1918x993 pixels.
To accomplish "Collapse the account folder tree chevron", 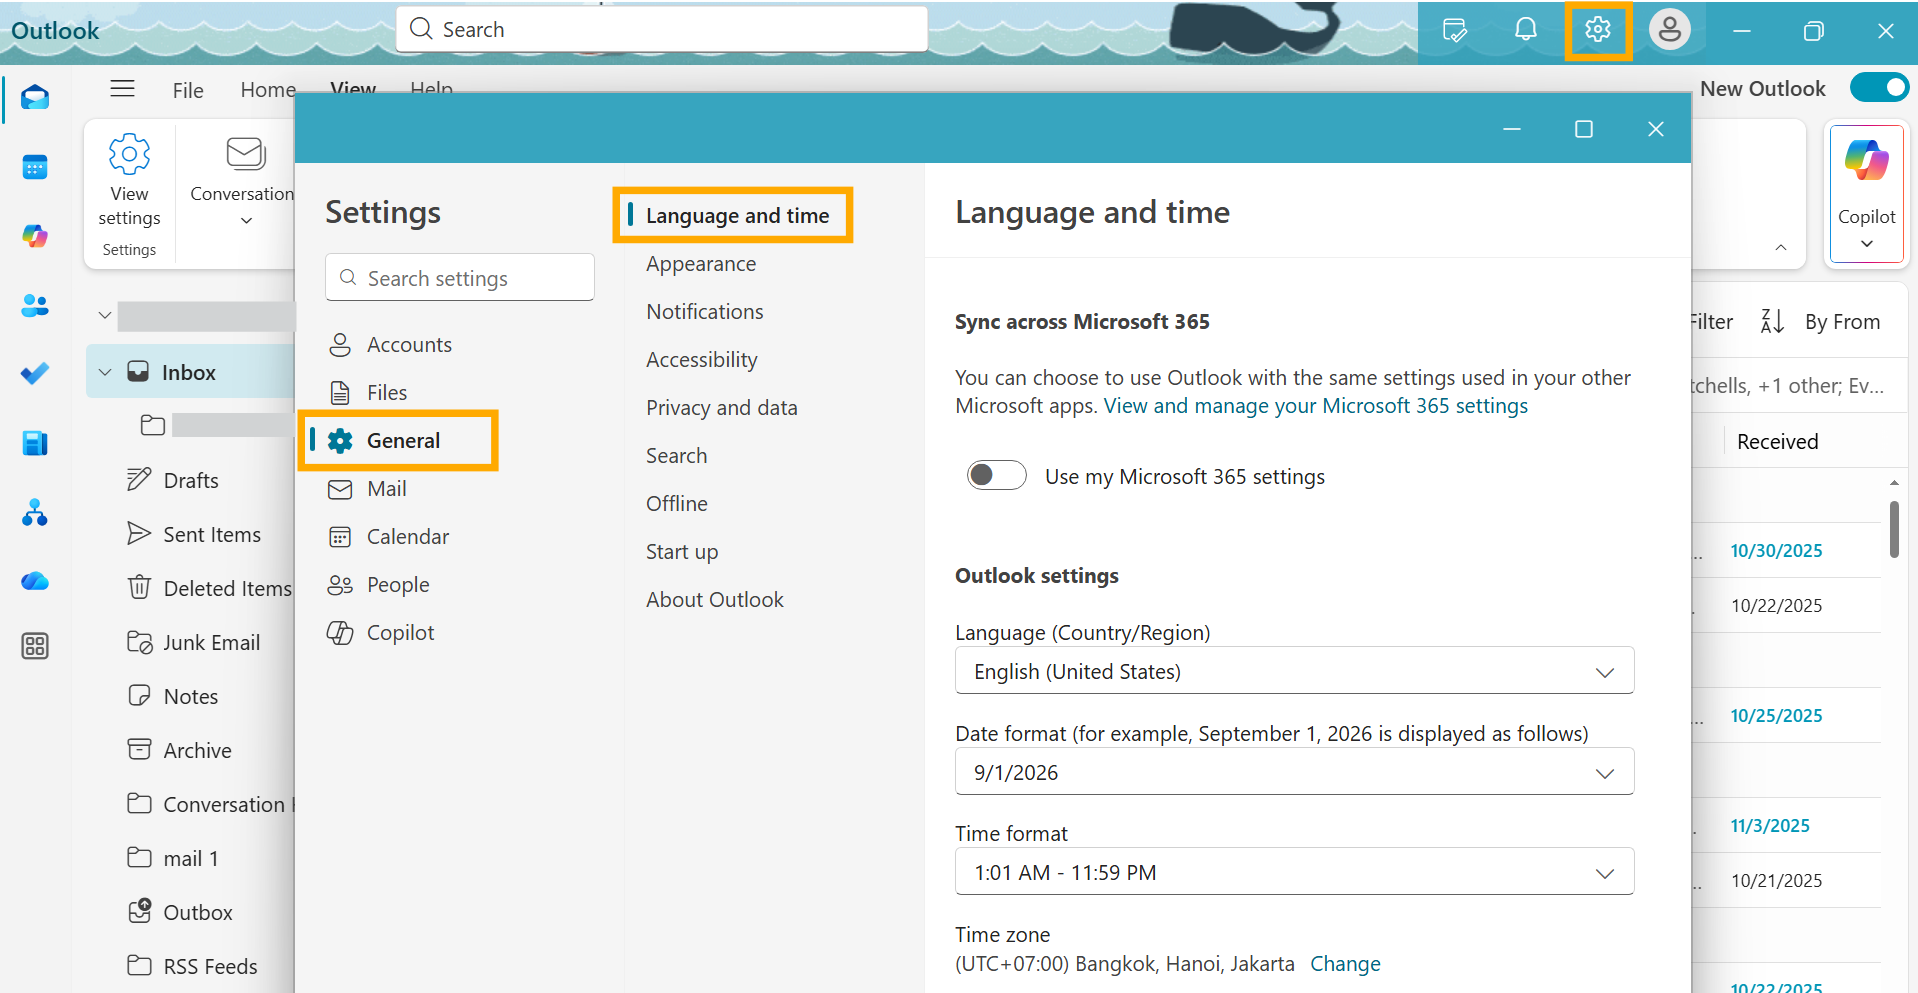I will [105, 315].
